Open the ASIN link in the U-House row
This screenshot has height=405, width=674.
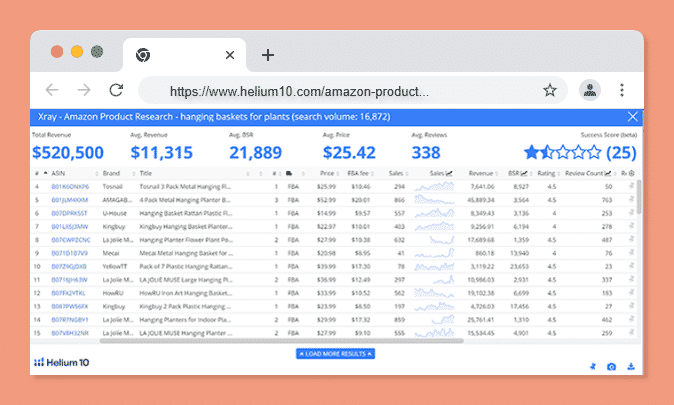pos(69,213)
